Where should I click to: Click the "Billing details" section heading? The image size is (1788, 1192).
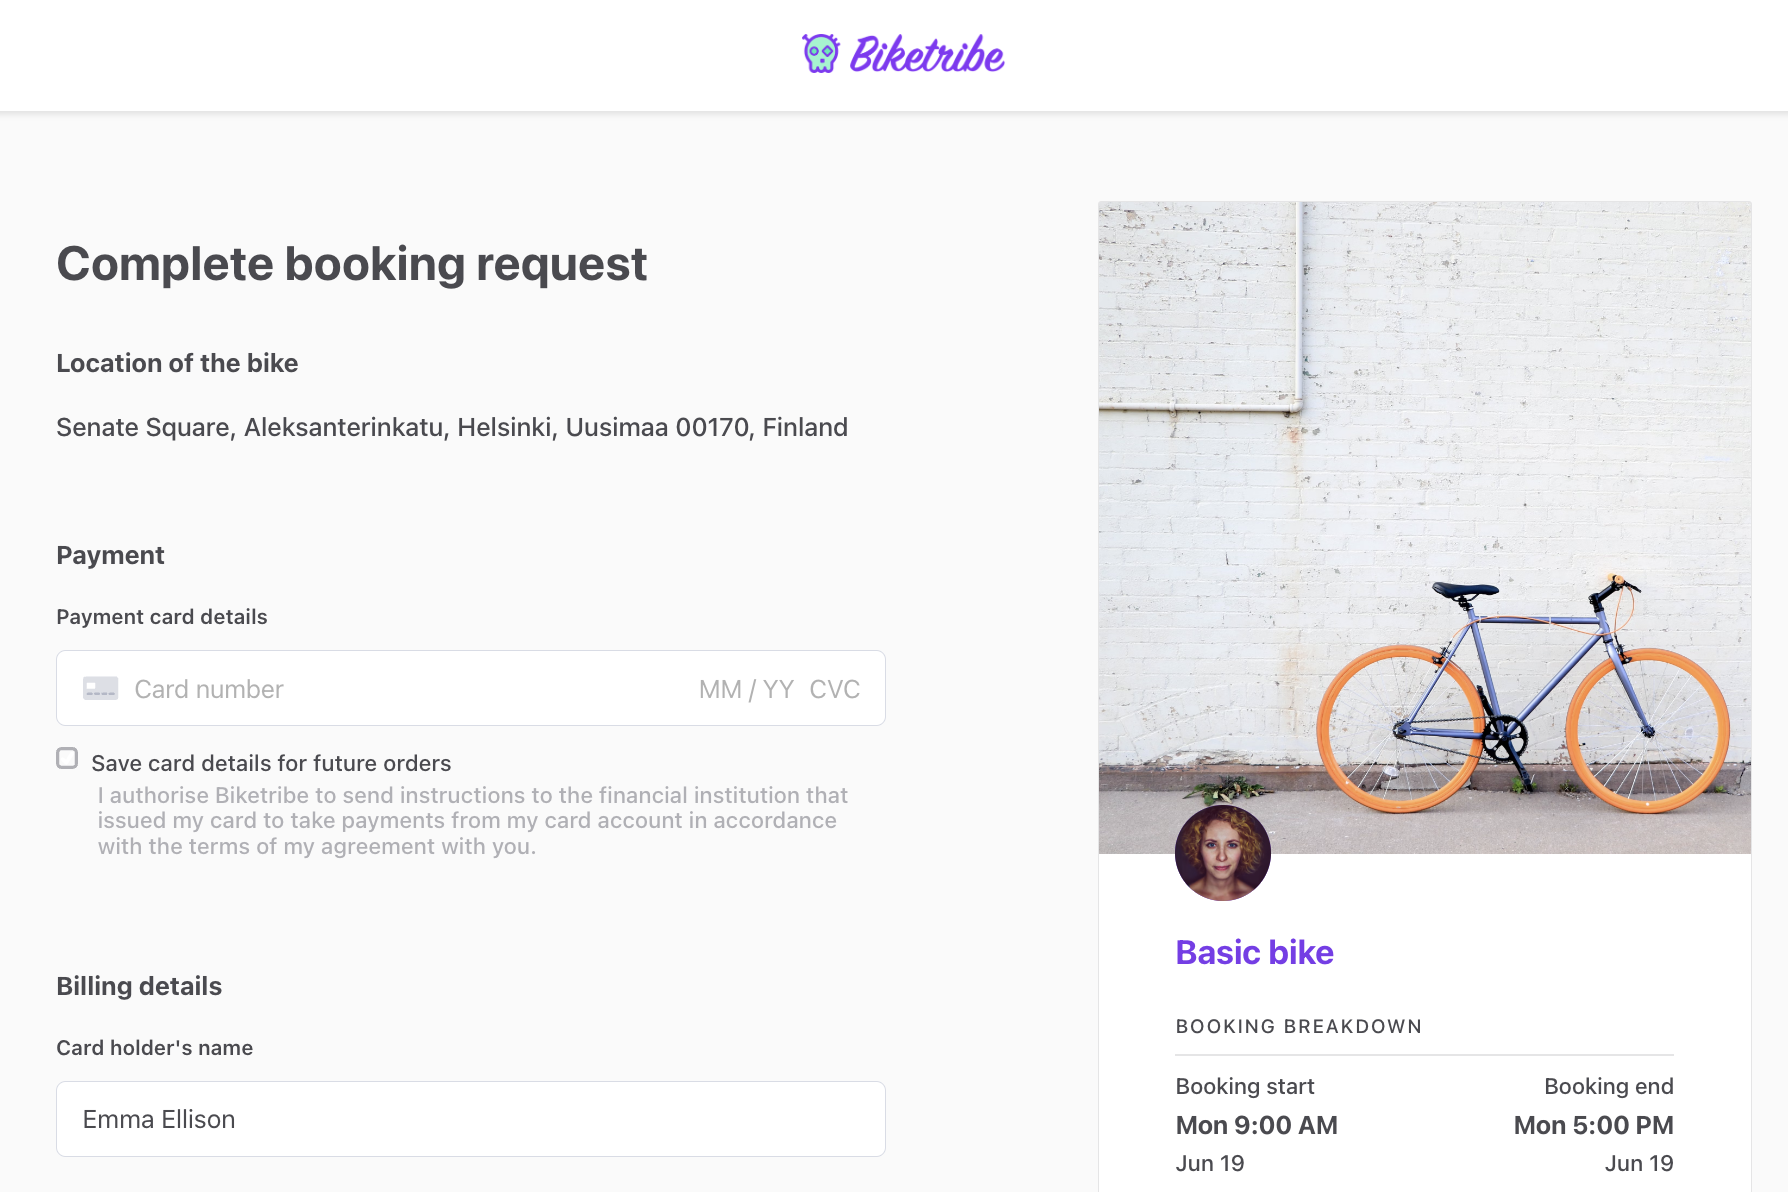pyautogui.click(x=139, y=986)
